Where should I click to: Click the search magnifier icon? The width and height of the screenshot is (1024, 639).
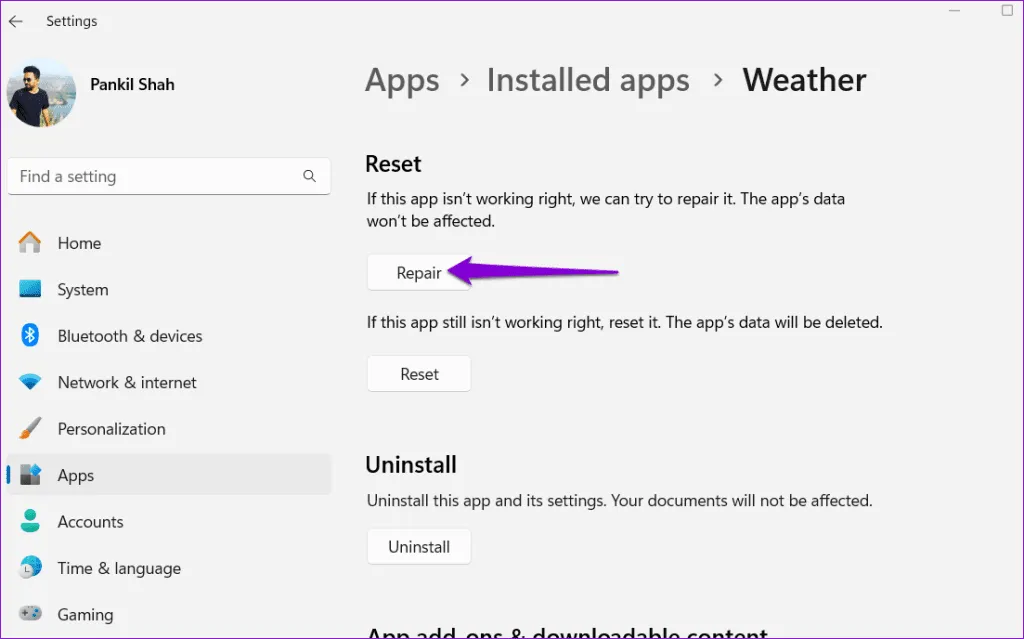pyautogui.click(x=309, y=177)
